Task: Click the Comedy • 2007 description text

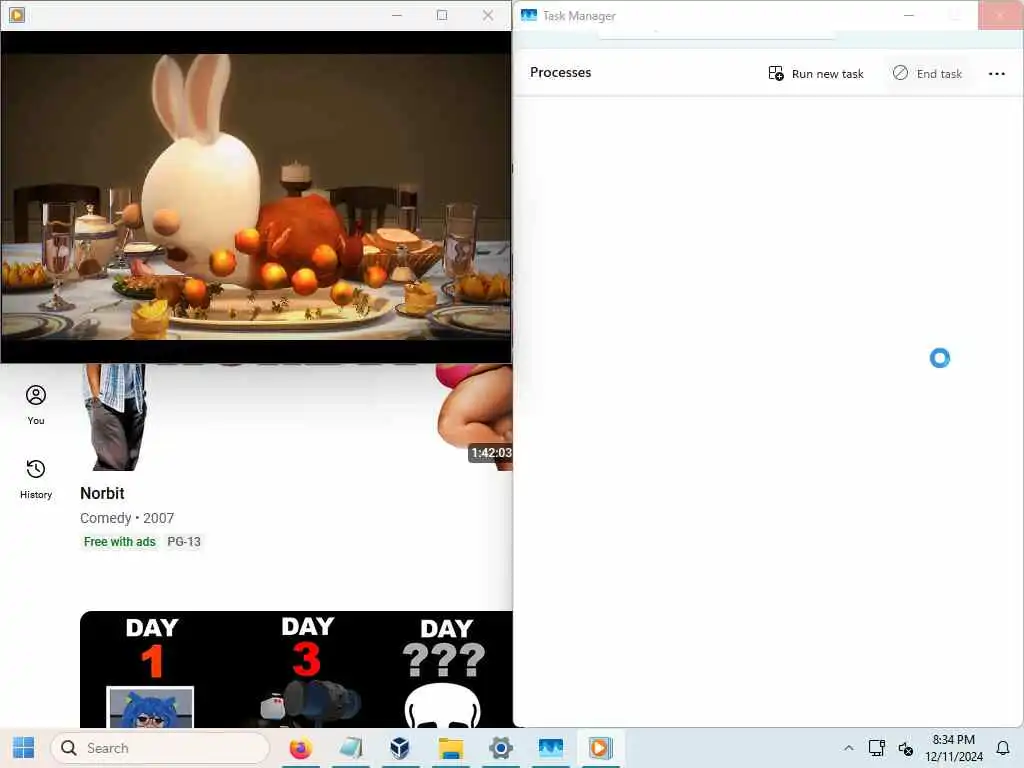Action: coord(127,518)
